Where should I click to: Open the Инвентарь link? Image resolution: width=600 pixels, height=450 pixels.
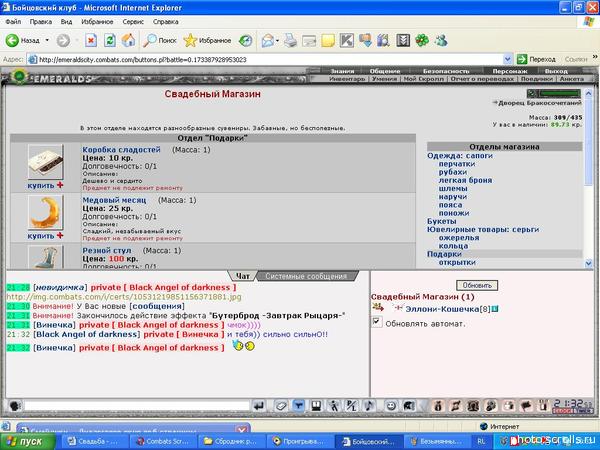coord(347,79)
